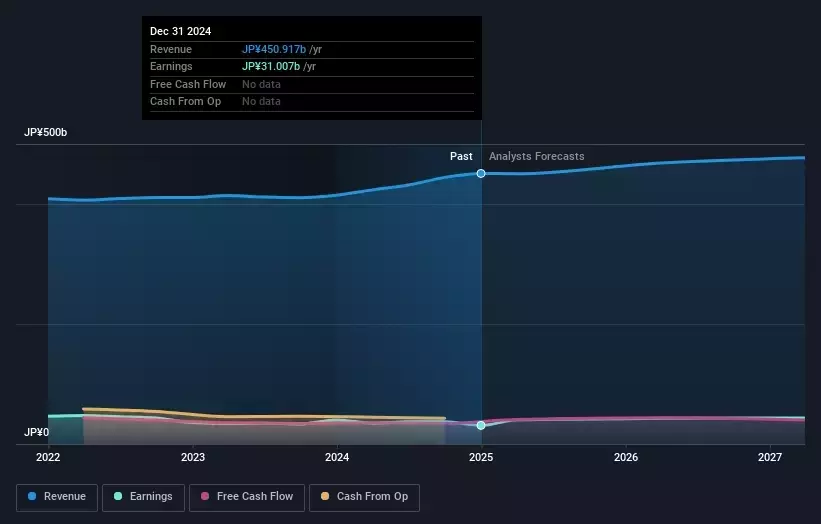Click the 2024 x-axis label
Screen dimensions: 821x524
click(x=337, y=458)
